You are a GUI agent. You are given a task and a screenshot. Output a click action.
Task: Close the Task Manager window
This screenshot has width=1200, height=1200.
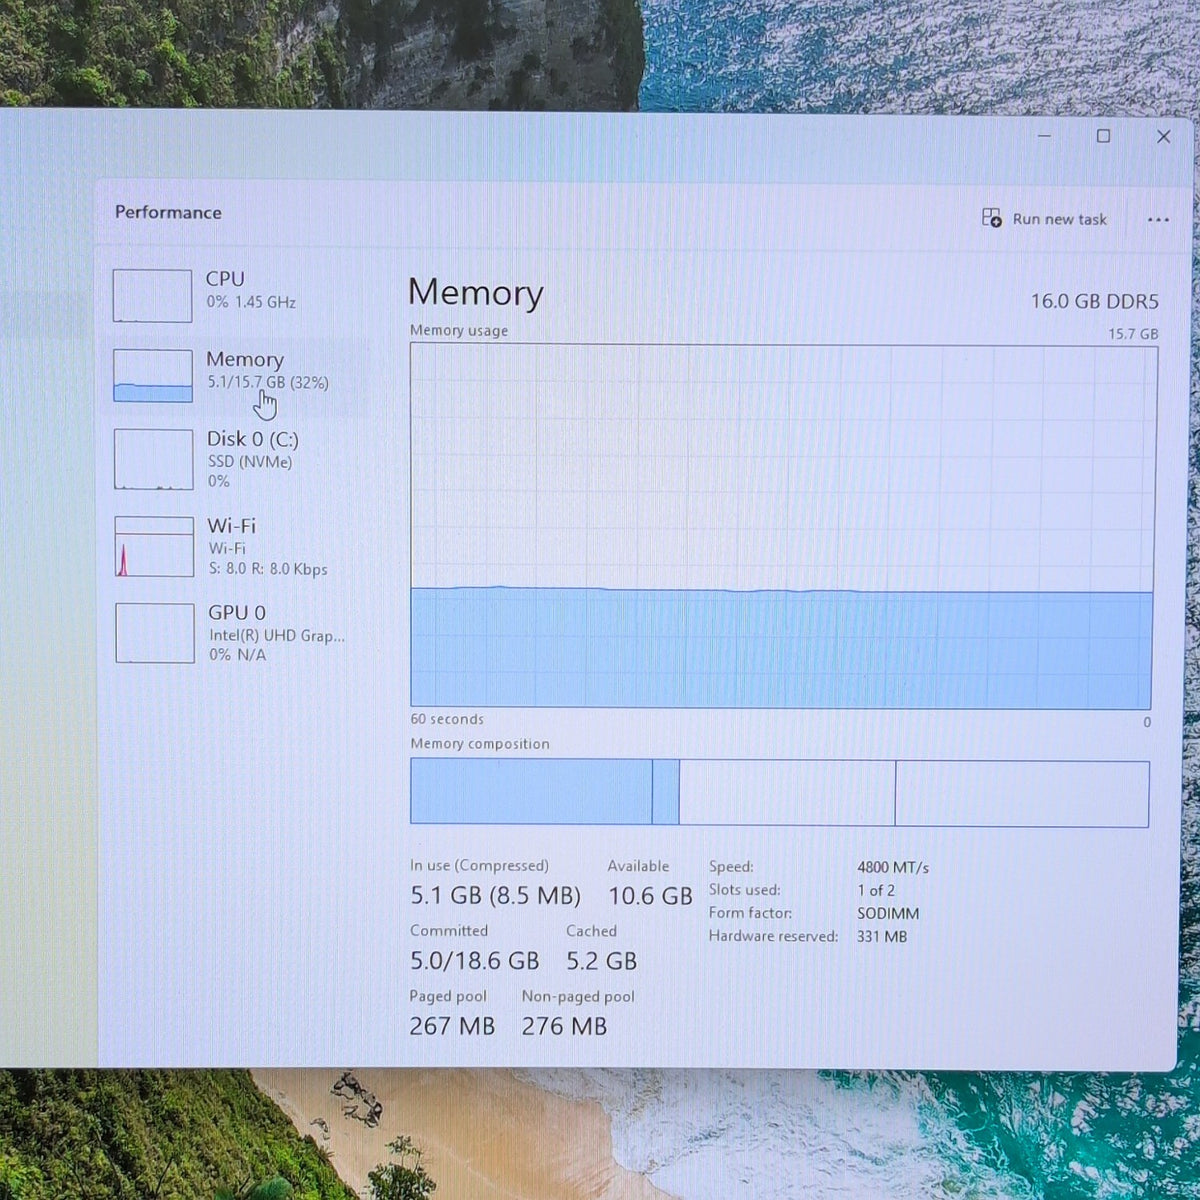click(1163, 137)
